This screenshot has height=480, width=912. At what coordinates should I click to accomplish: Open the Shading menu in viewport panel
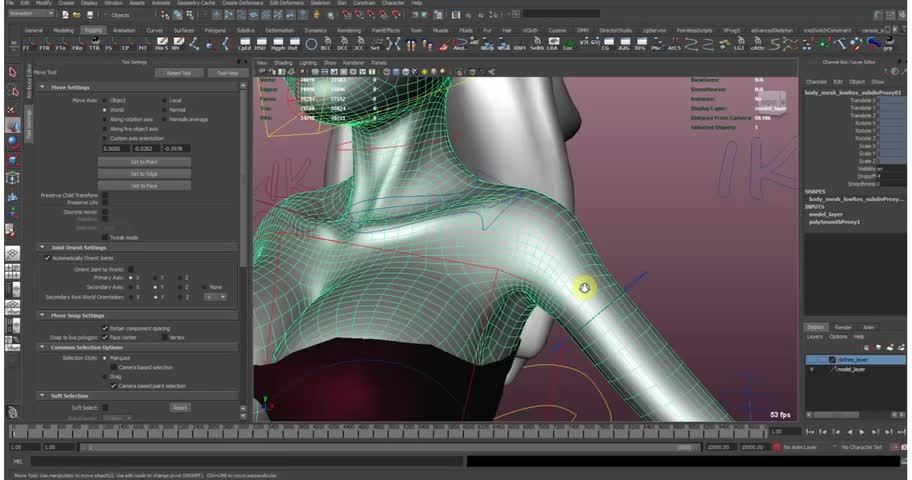pos(284,62)
